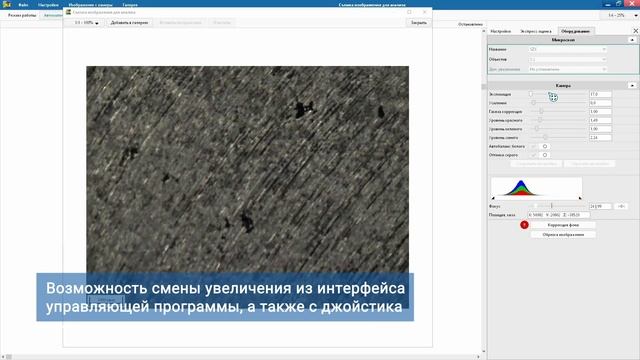Adjust the Усиление slider
The image size is (640, 360).
tap(558, 103)
